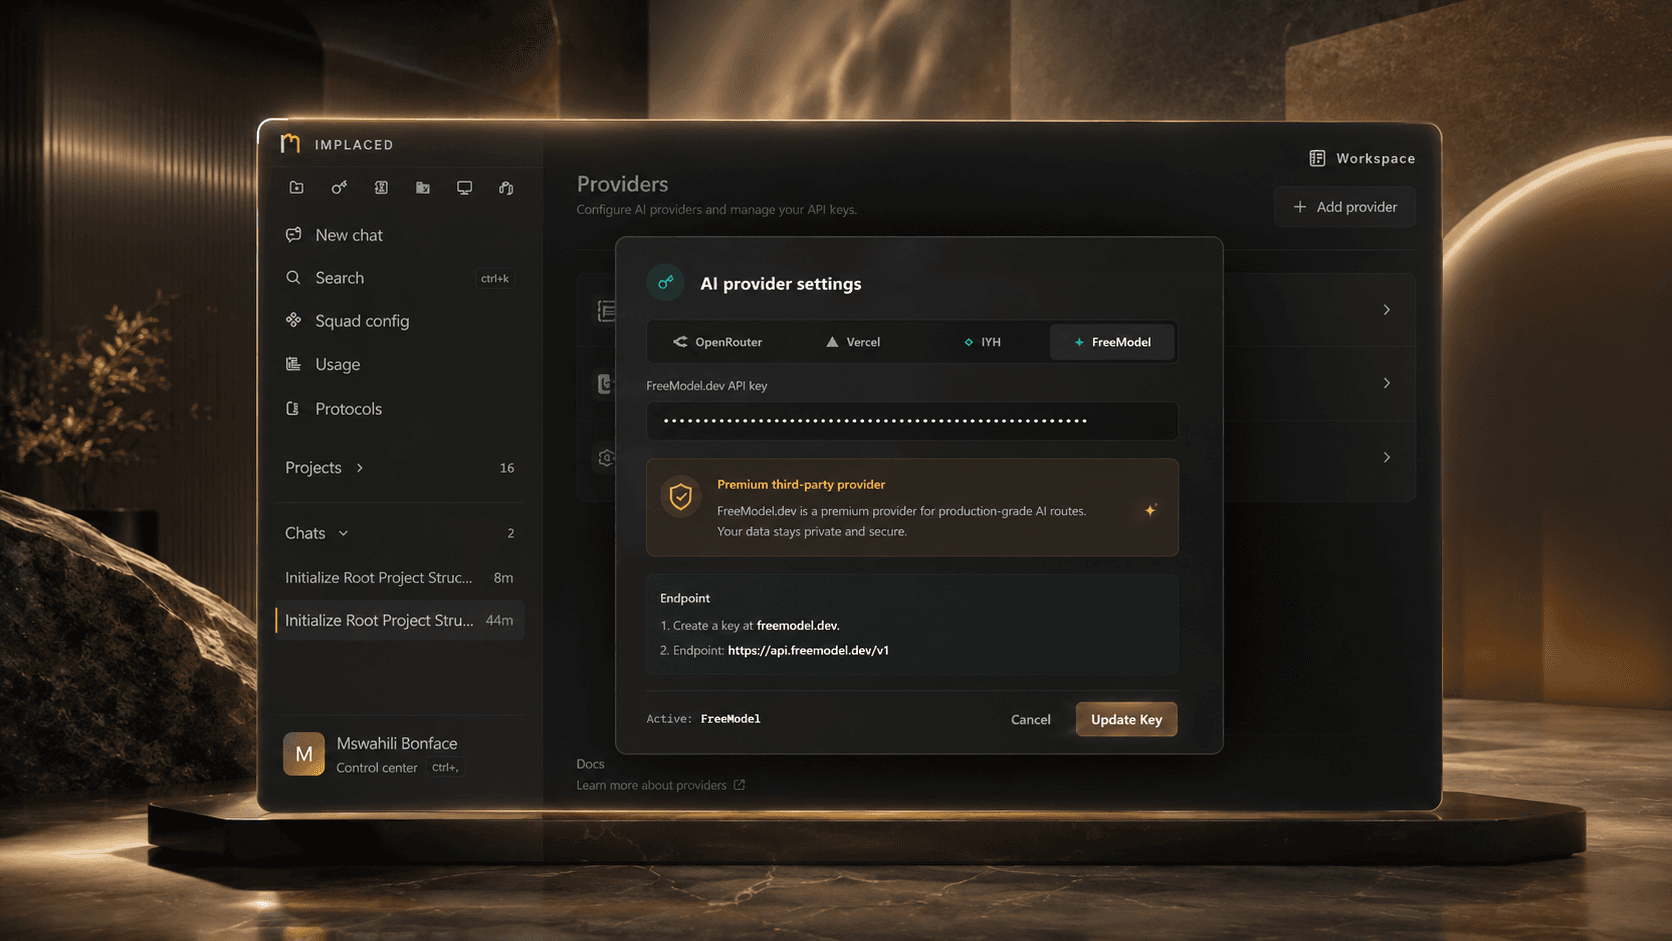Screen dimensions: 1672x941
Task: Click the teal key icon in dialog header
Action: click(666, 283)
